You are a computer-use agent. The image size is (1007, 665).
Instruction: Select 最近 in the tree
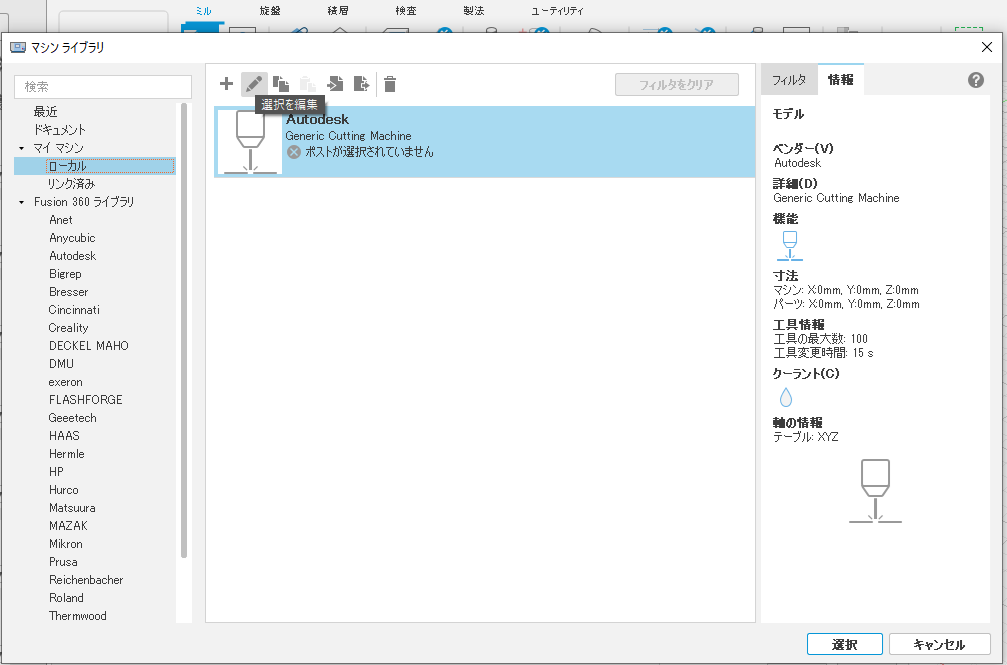[x=46, y=112]
